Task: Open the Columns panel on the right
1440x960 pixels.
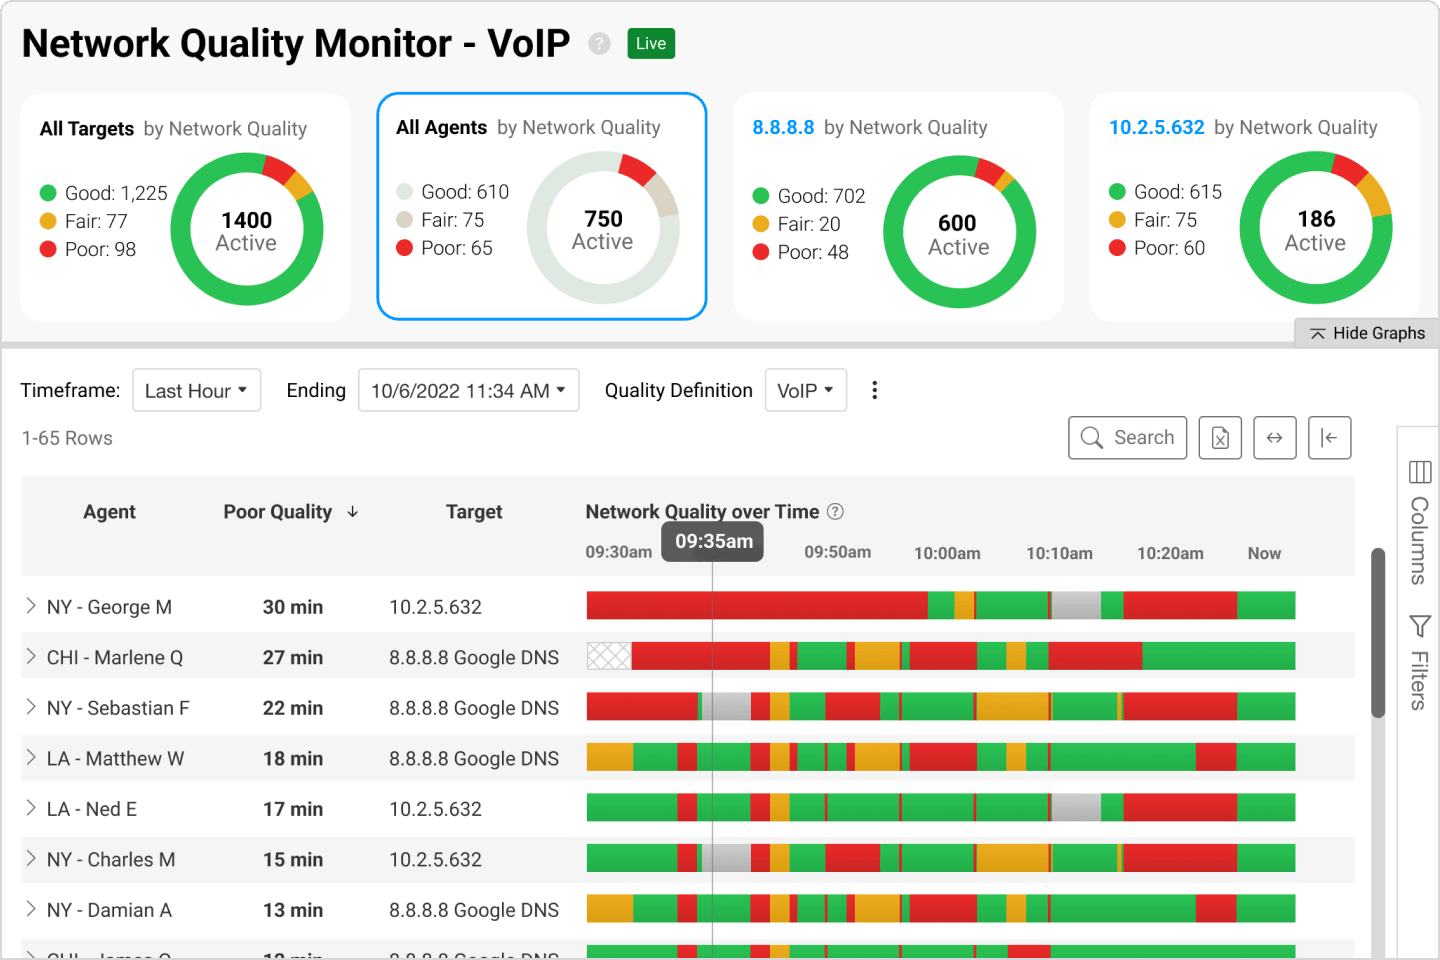Action: click(x=1418, y=520)
